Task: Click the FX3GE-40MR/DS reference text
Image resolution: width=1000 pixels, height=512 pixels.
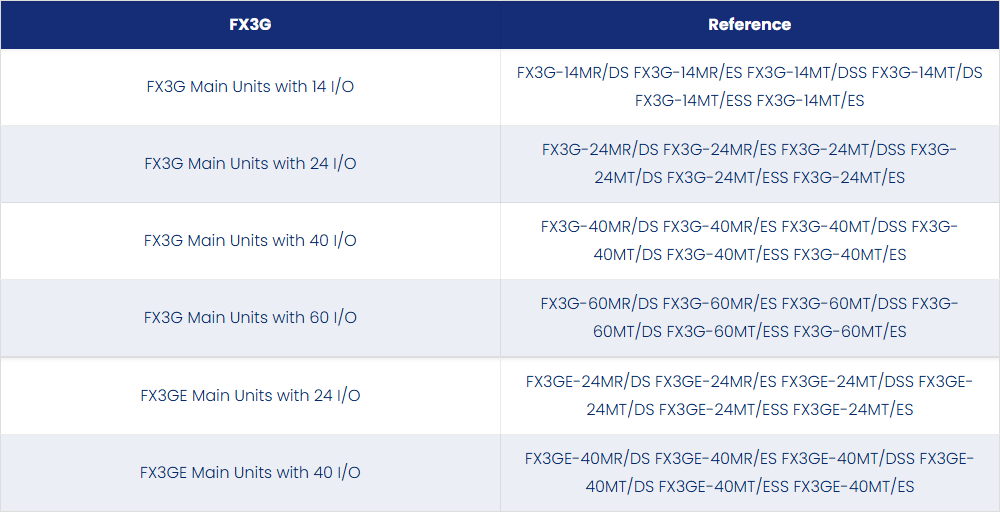Action: pos(587,459)
